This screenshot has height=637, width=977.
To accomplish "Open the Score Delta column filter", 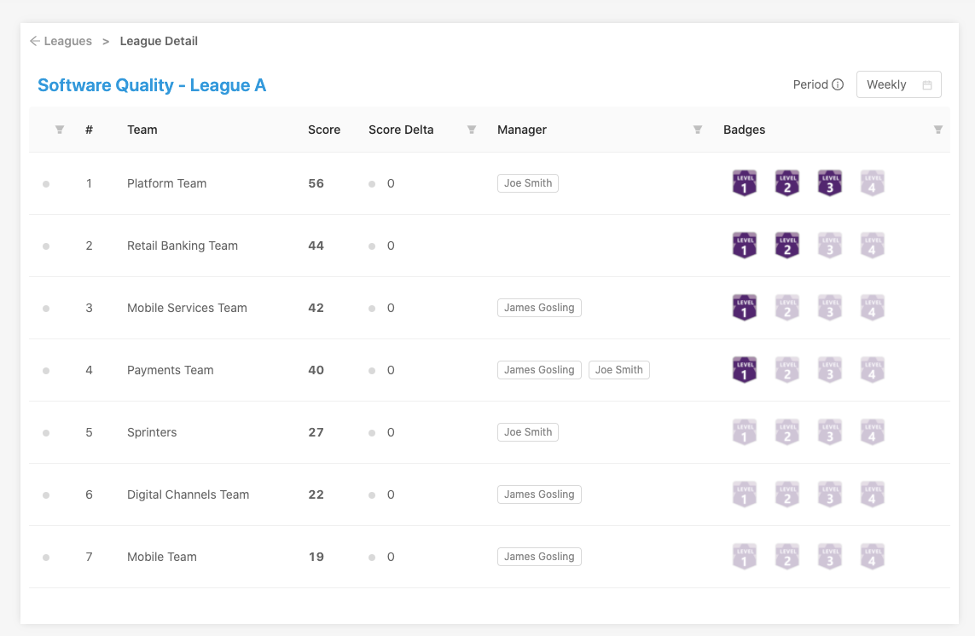I will coord(471,130).
